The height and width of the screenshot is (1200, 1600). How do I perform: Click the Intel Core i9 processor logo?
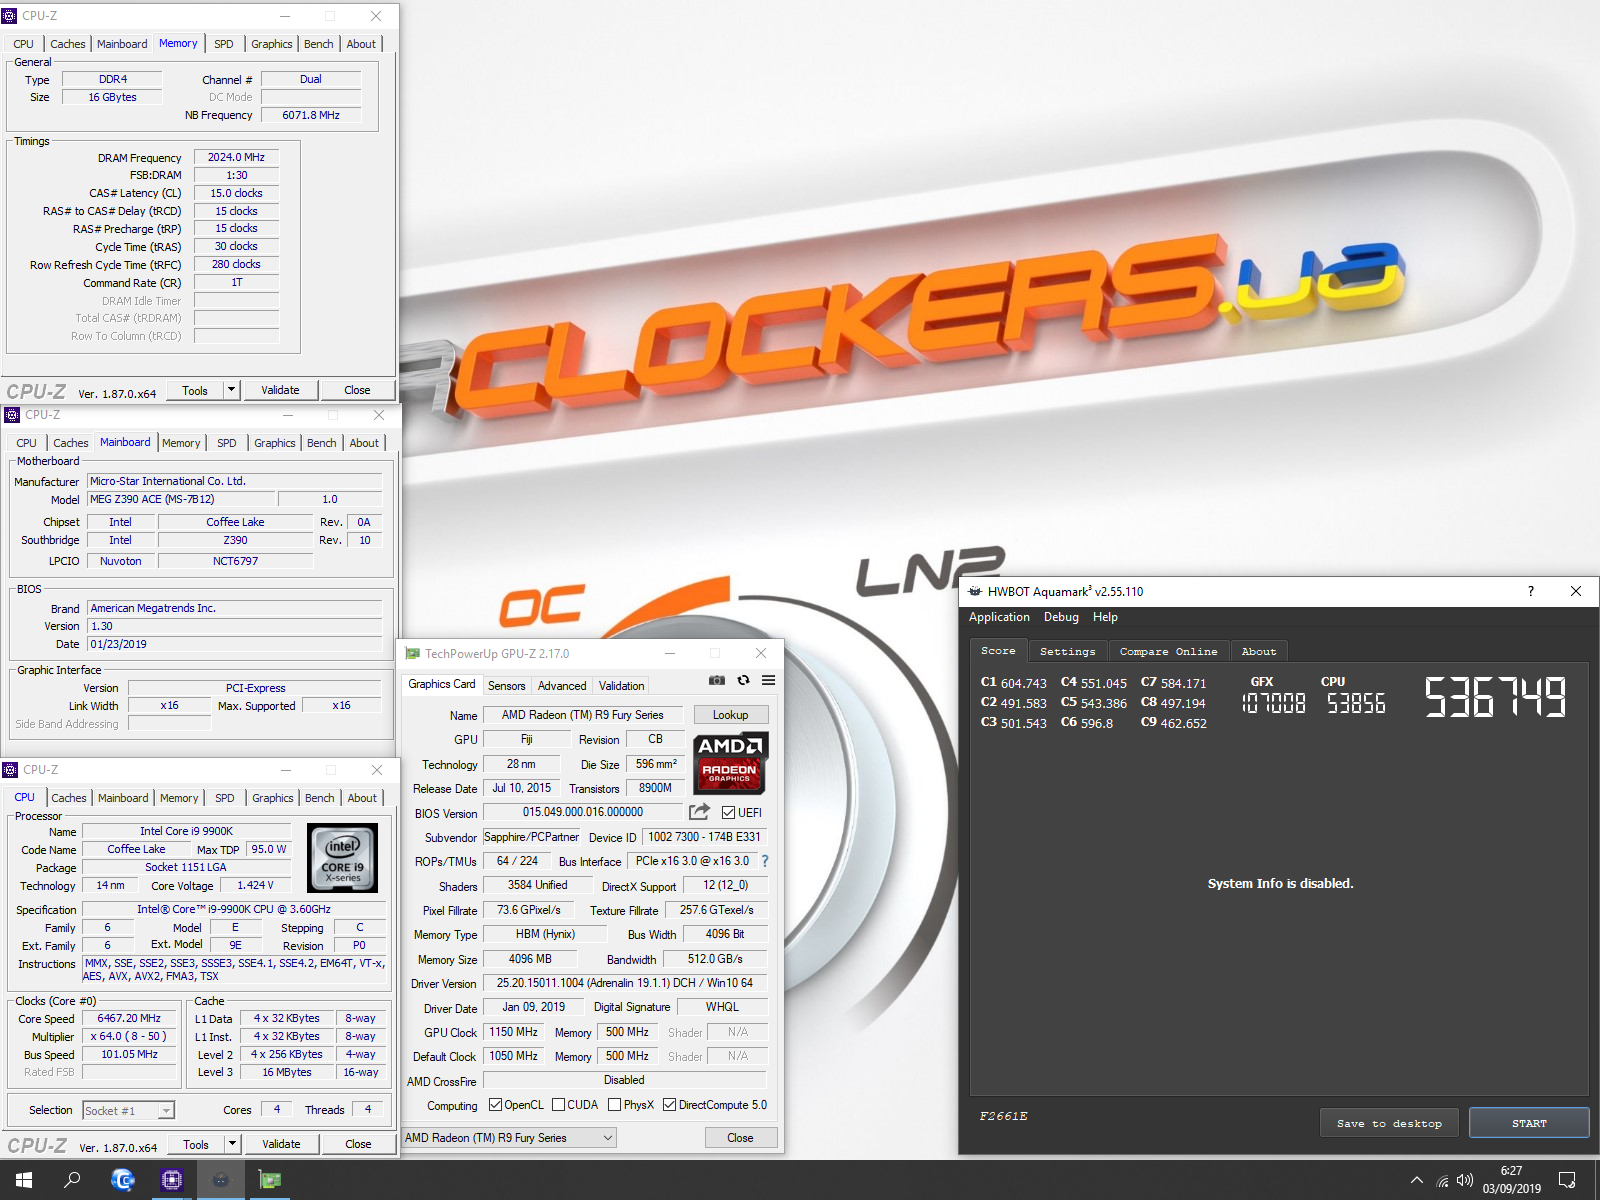coord(343,858)
